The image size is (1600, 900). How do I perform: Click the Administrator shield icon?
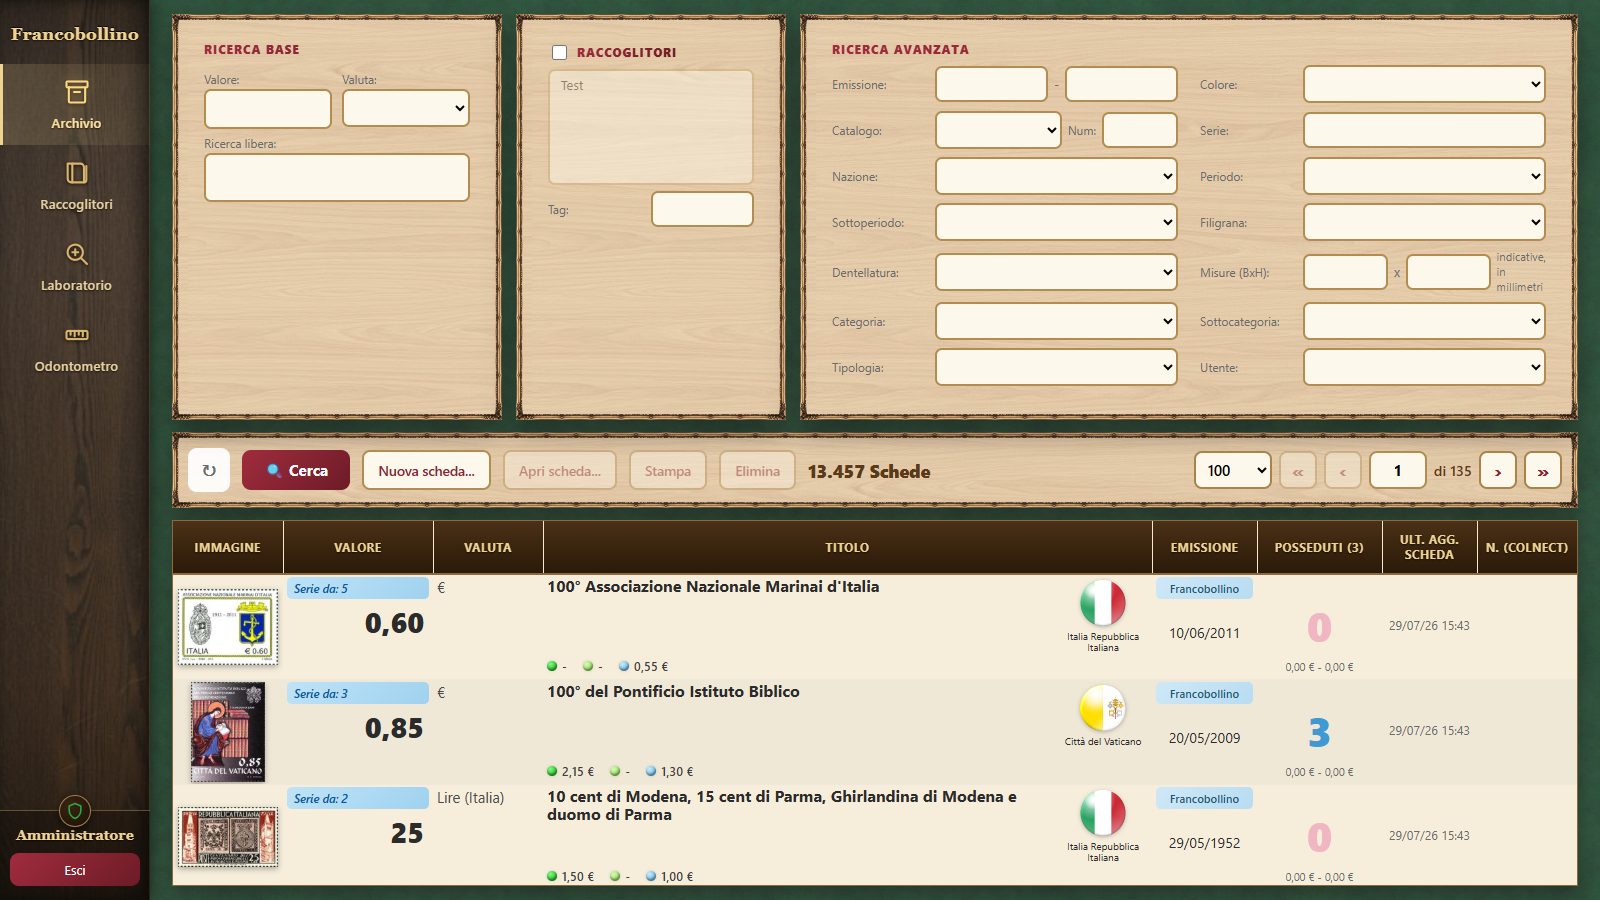coord(75,810)
